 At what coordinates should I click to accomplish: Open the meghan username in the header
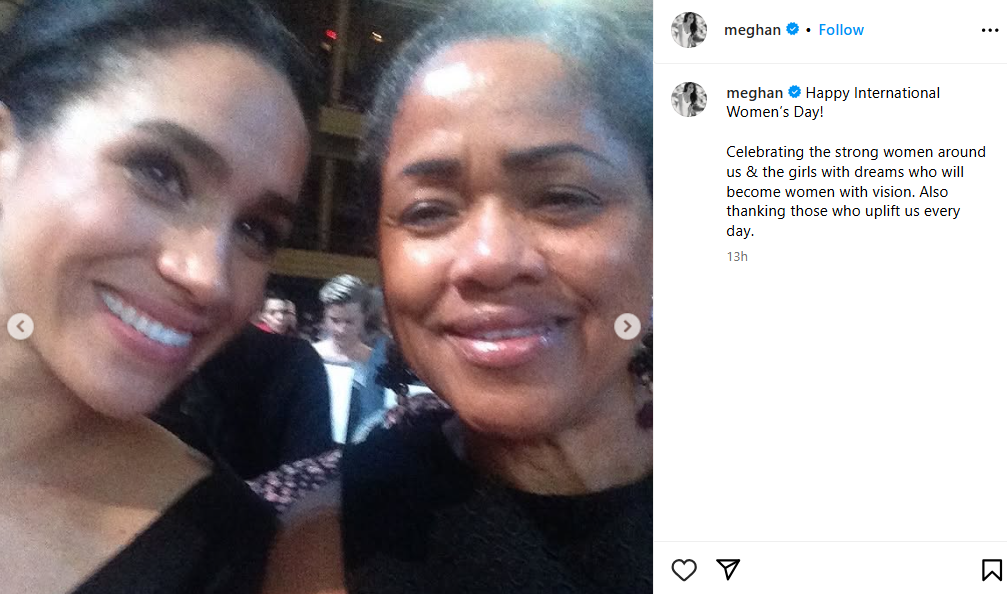tap(752, 30)
